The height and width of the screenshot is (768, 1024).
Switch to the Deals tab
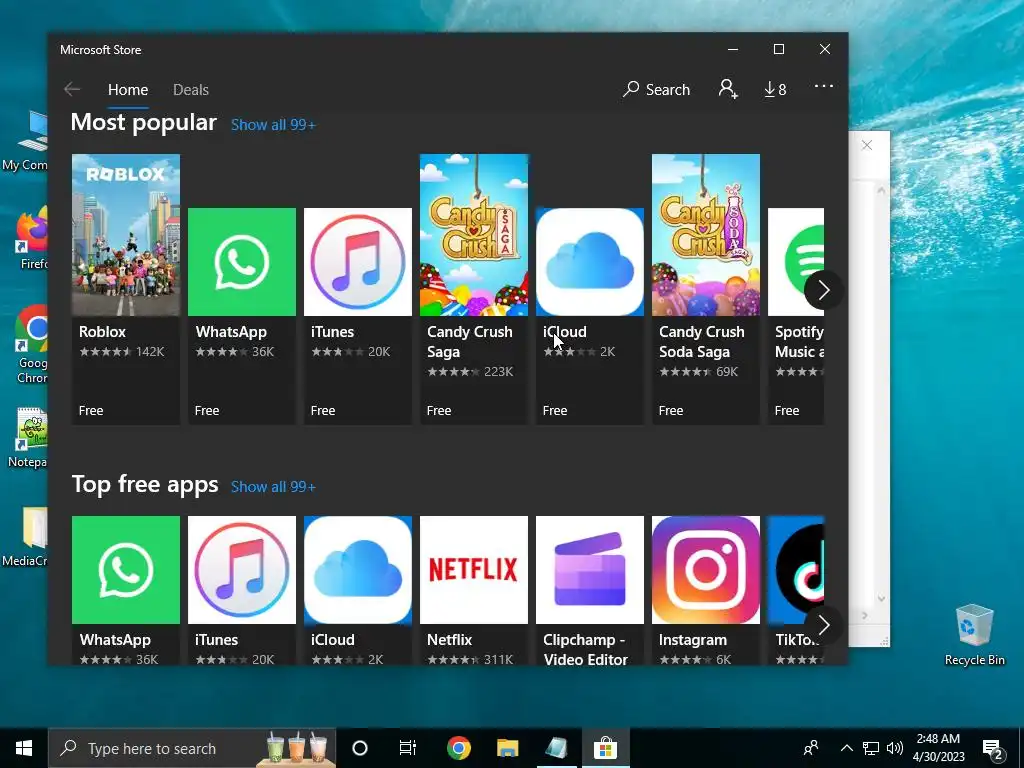click(191, 89)
